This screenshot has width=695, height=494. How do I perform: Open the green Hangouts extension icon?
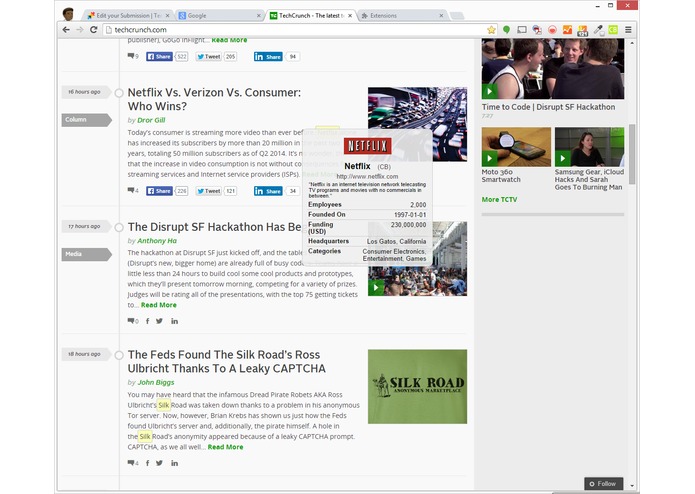point(507,30)
